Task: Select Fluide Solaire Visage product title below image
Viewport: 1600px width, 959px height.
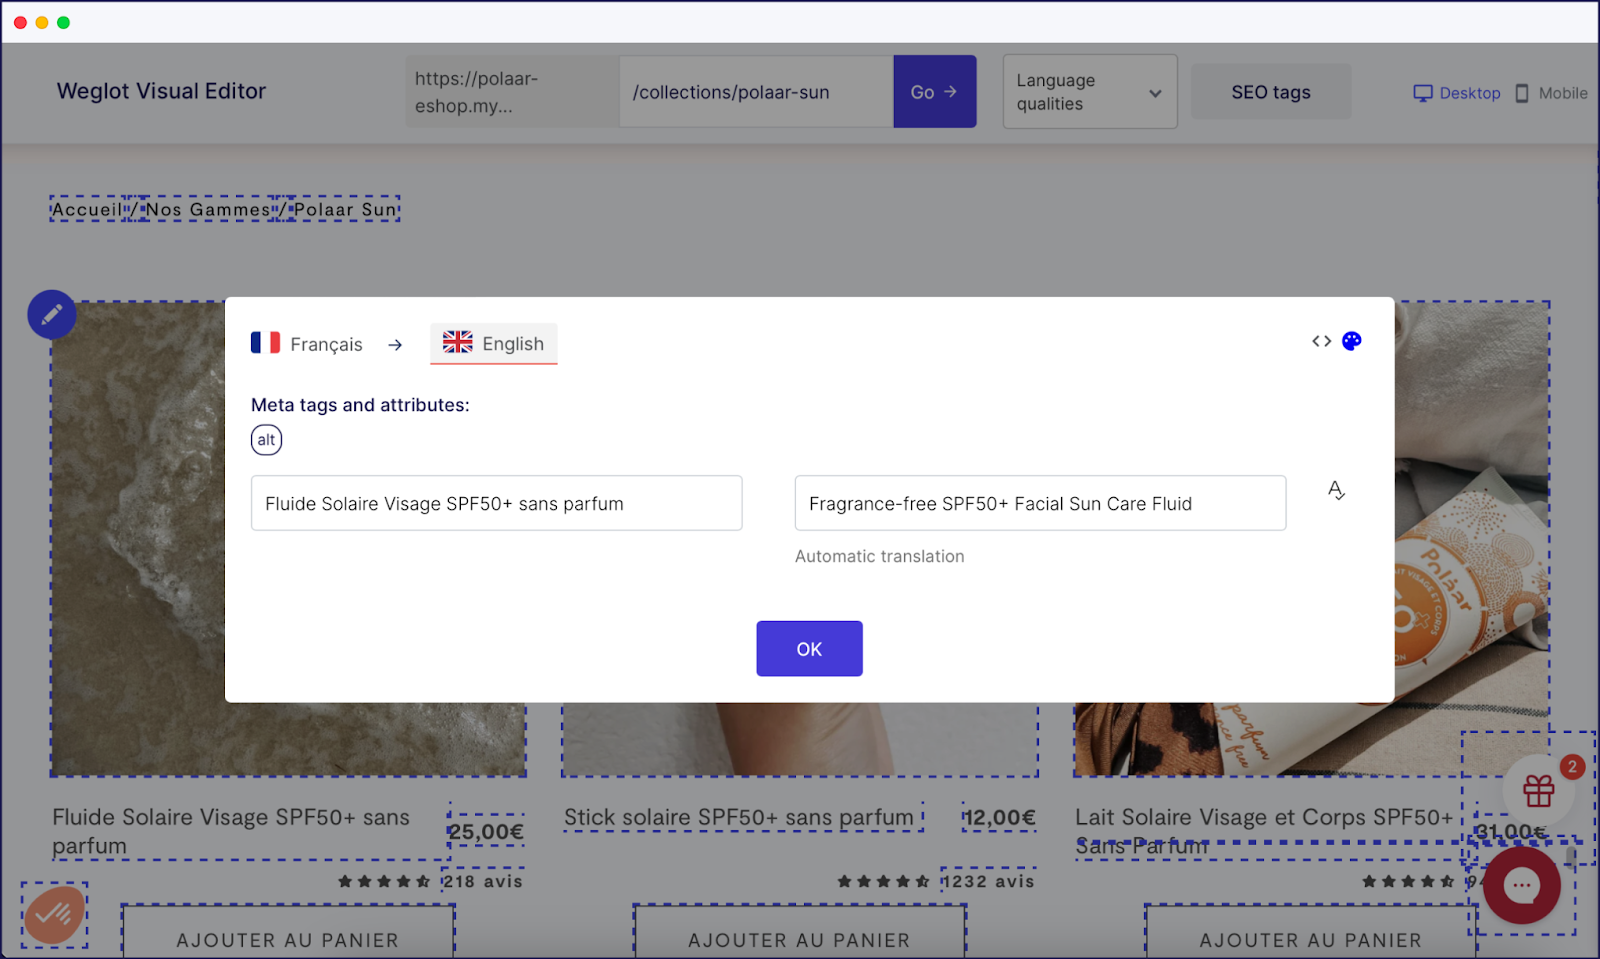Action: [x=231, y=831]
